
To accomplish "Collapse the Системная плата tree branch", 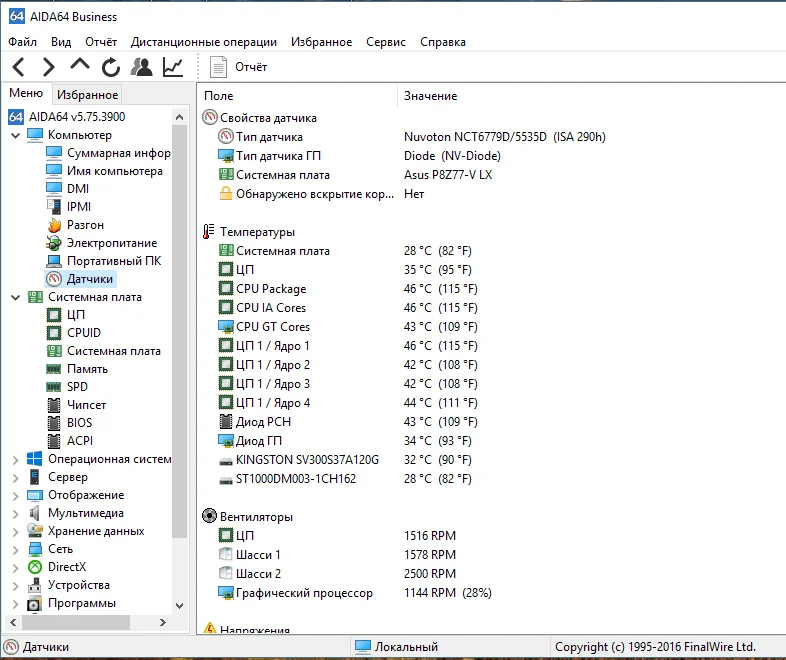I will click(x=16, y=297).
